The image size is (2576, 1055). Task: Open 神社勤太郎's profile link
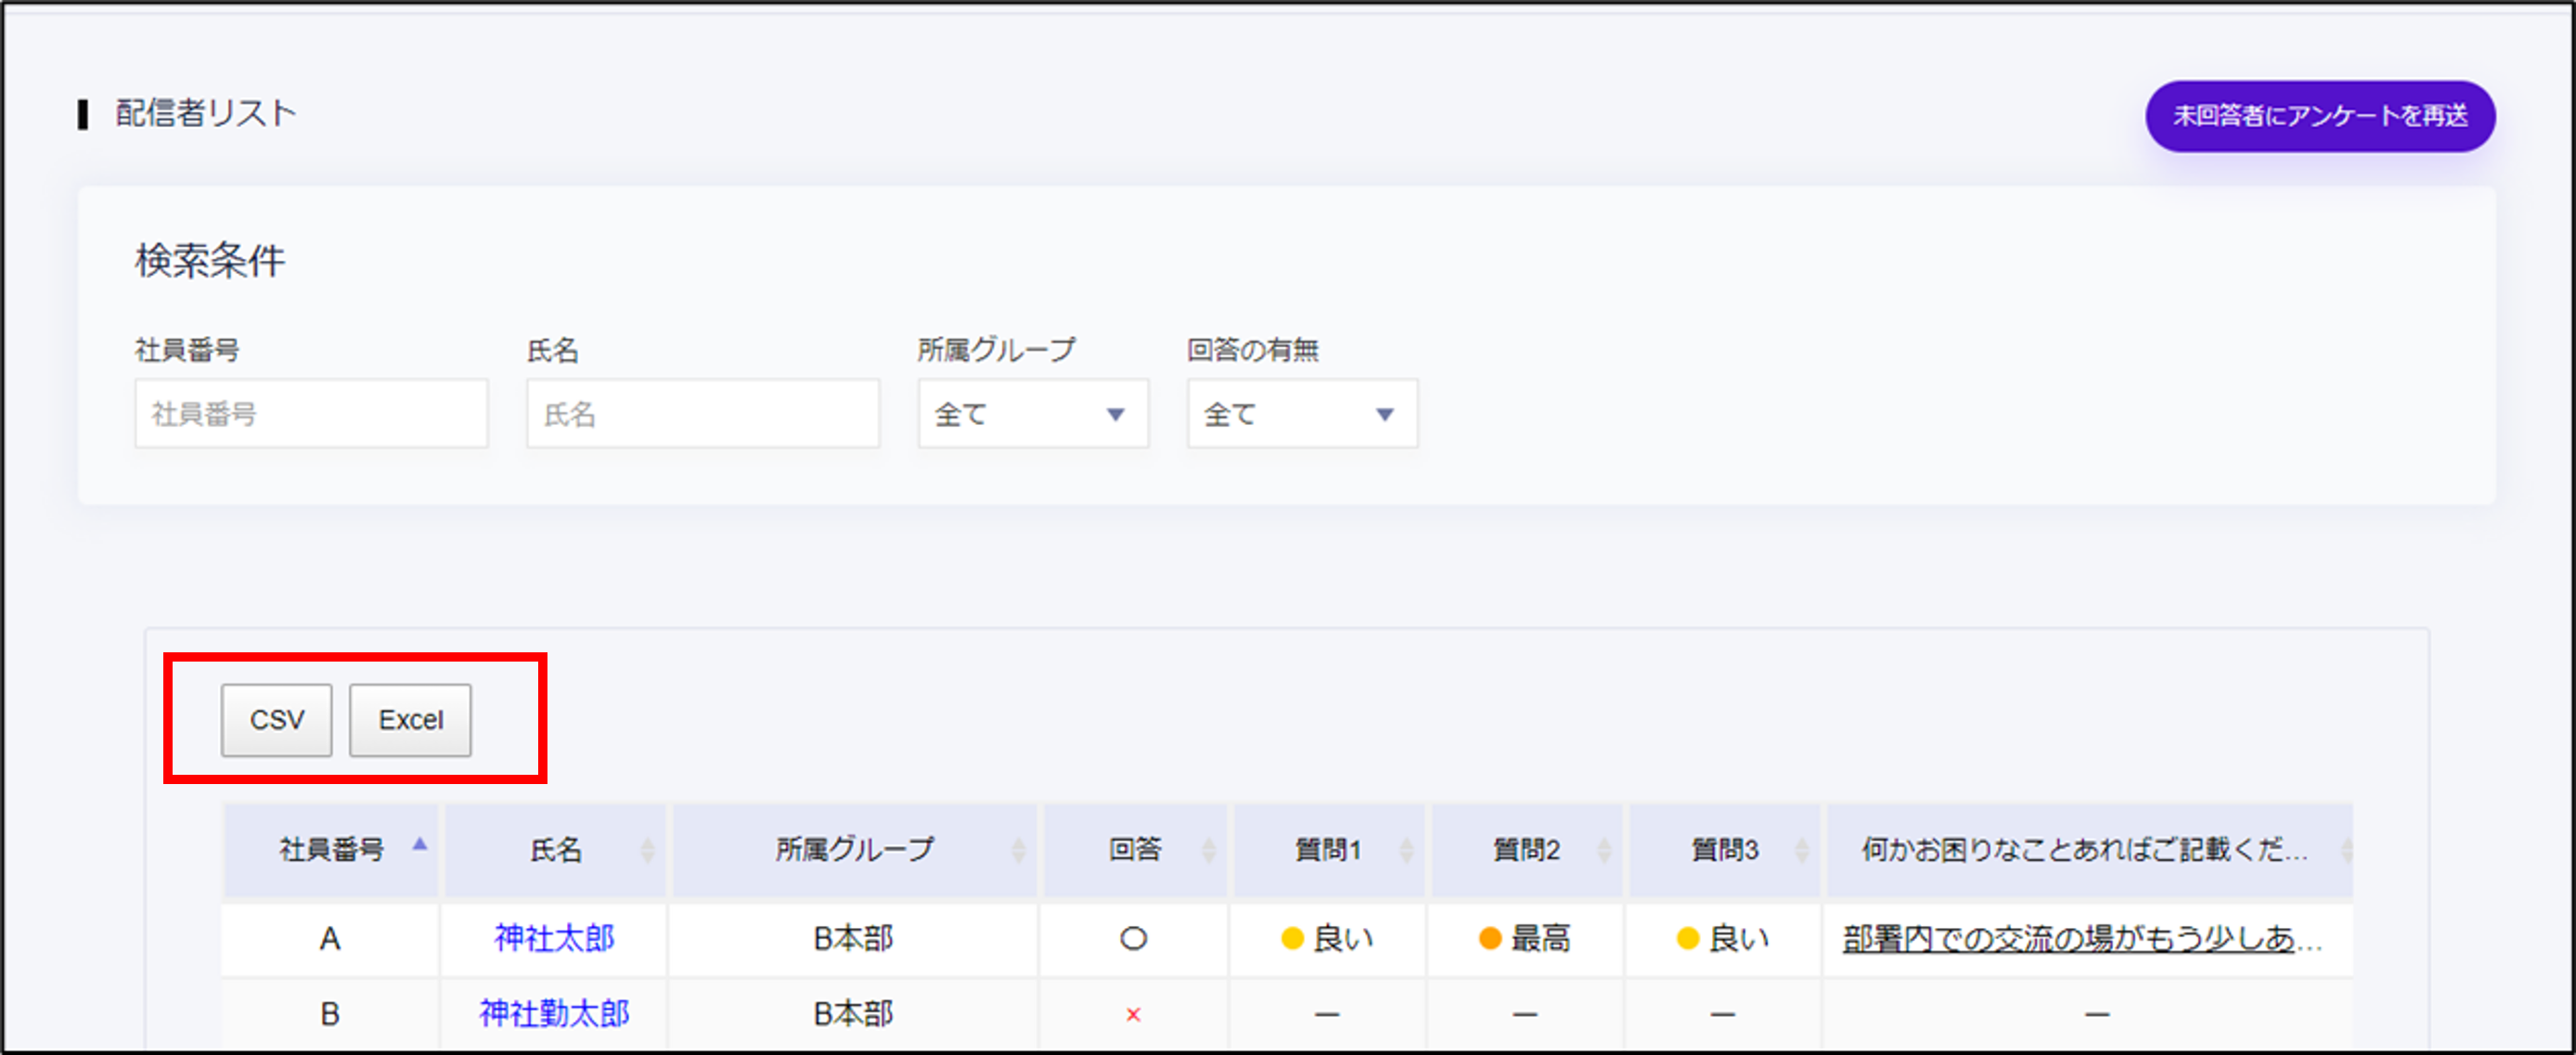pyautogui.click(x=554, y=1014)
